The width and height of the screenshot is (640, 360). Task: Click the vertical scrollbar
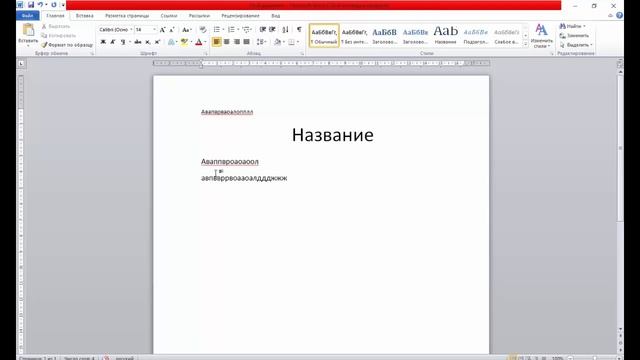(620, 149)
